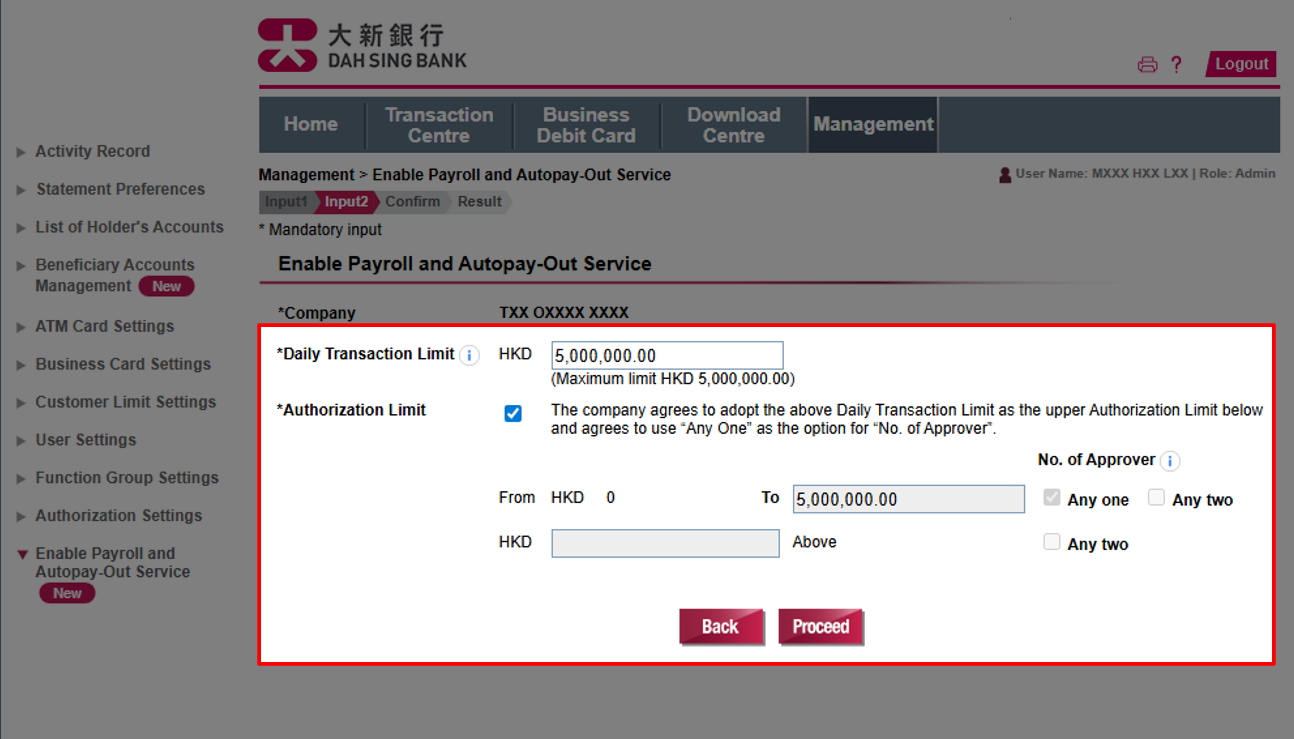Viewport: 1294px width, 739px height.
Task: Click the Back button
Action: pyautogui.click(x=720, y=627)
